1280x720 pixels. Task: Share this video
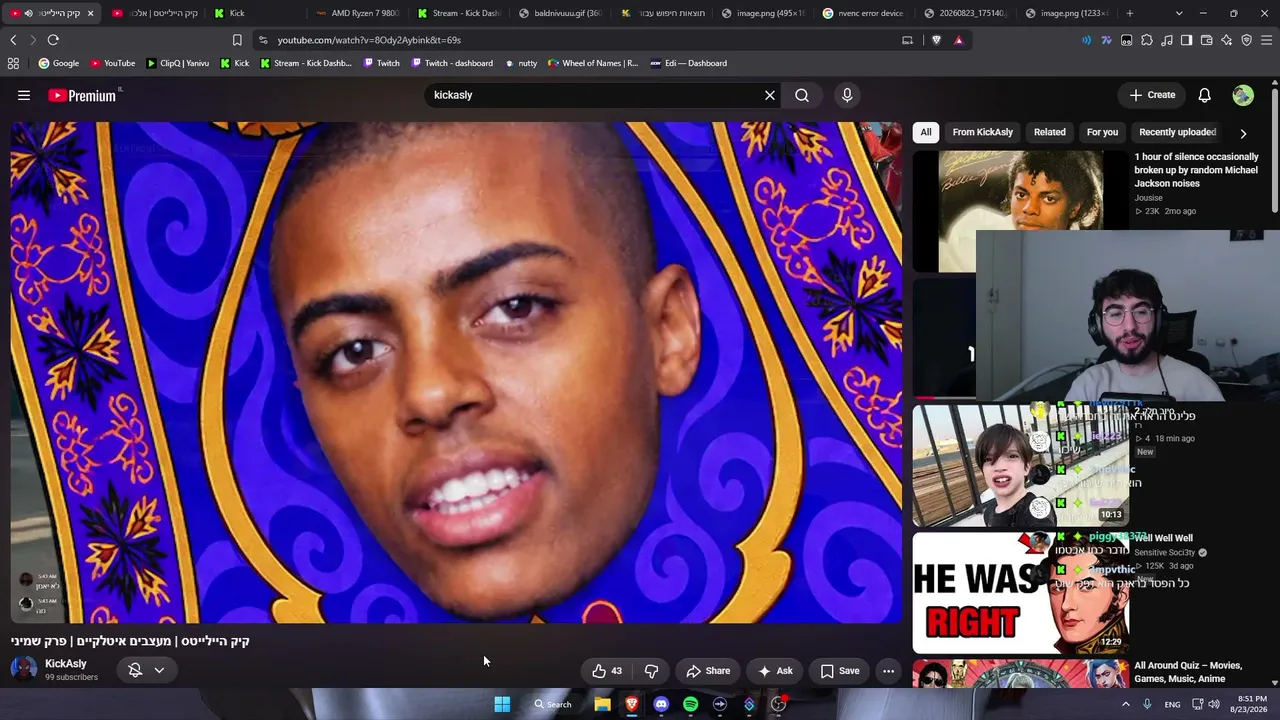(708, 671)
